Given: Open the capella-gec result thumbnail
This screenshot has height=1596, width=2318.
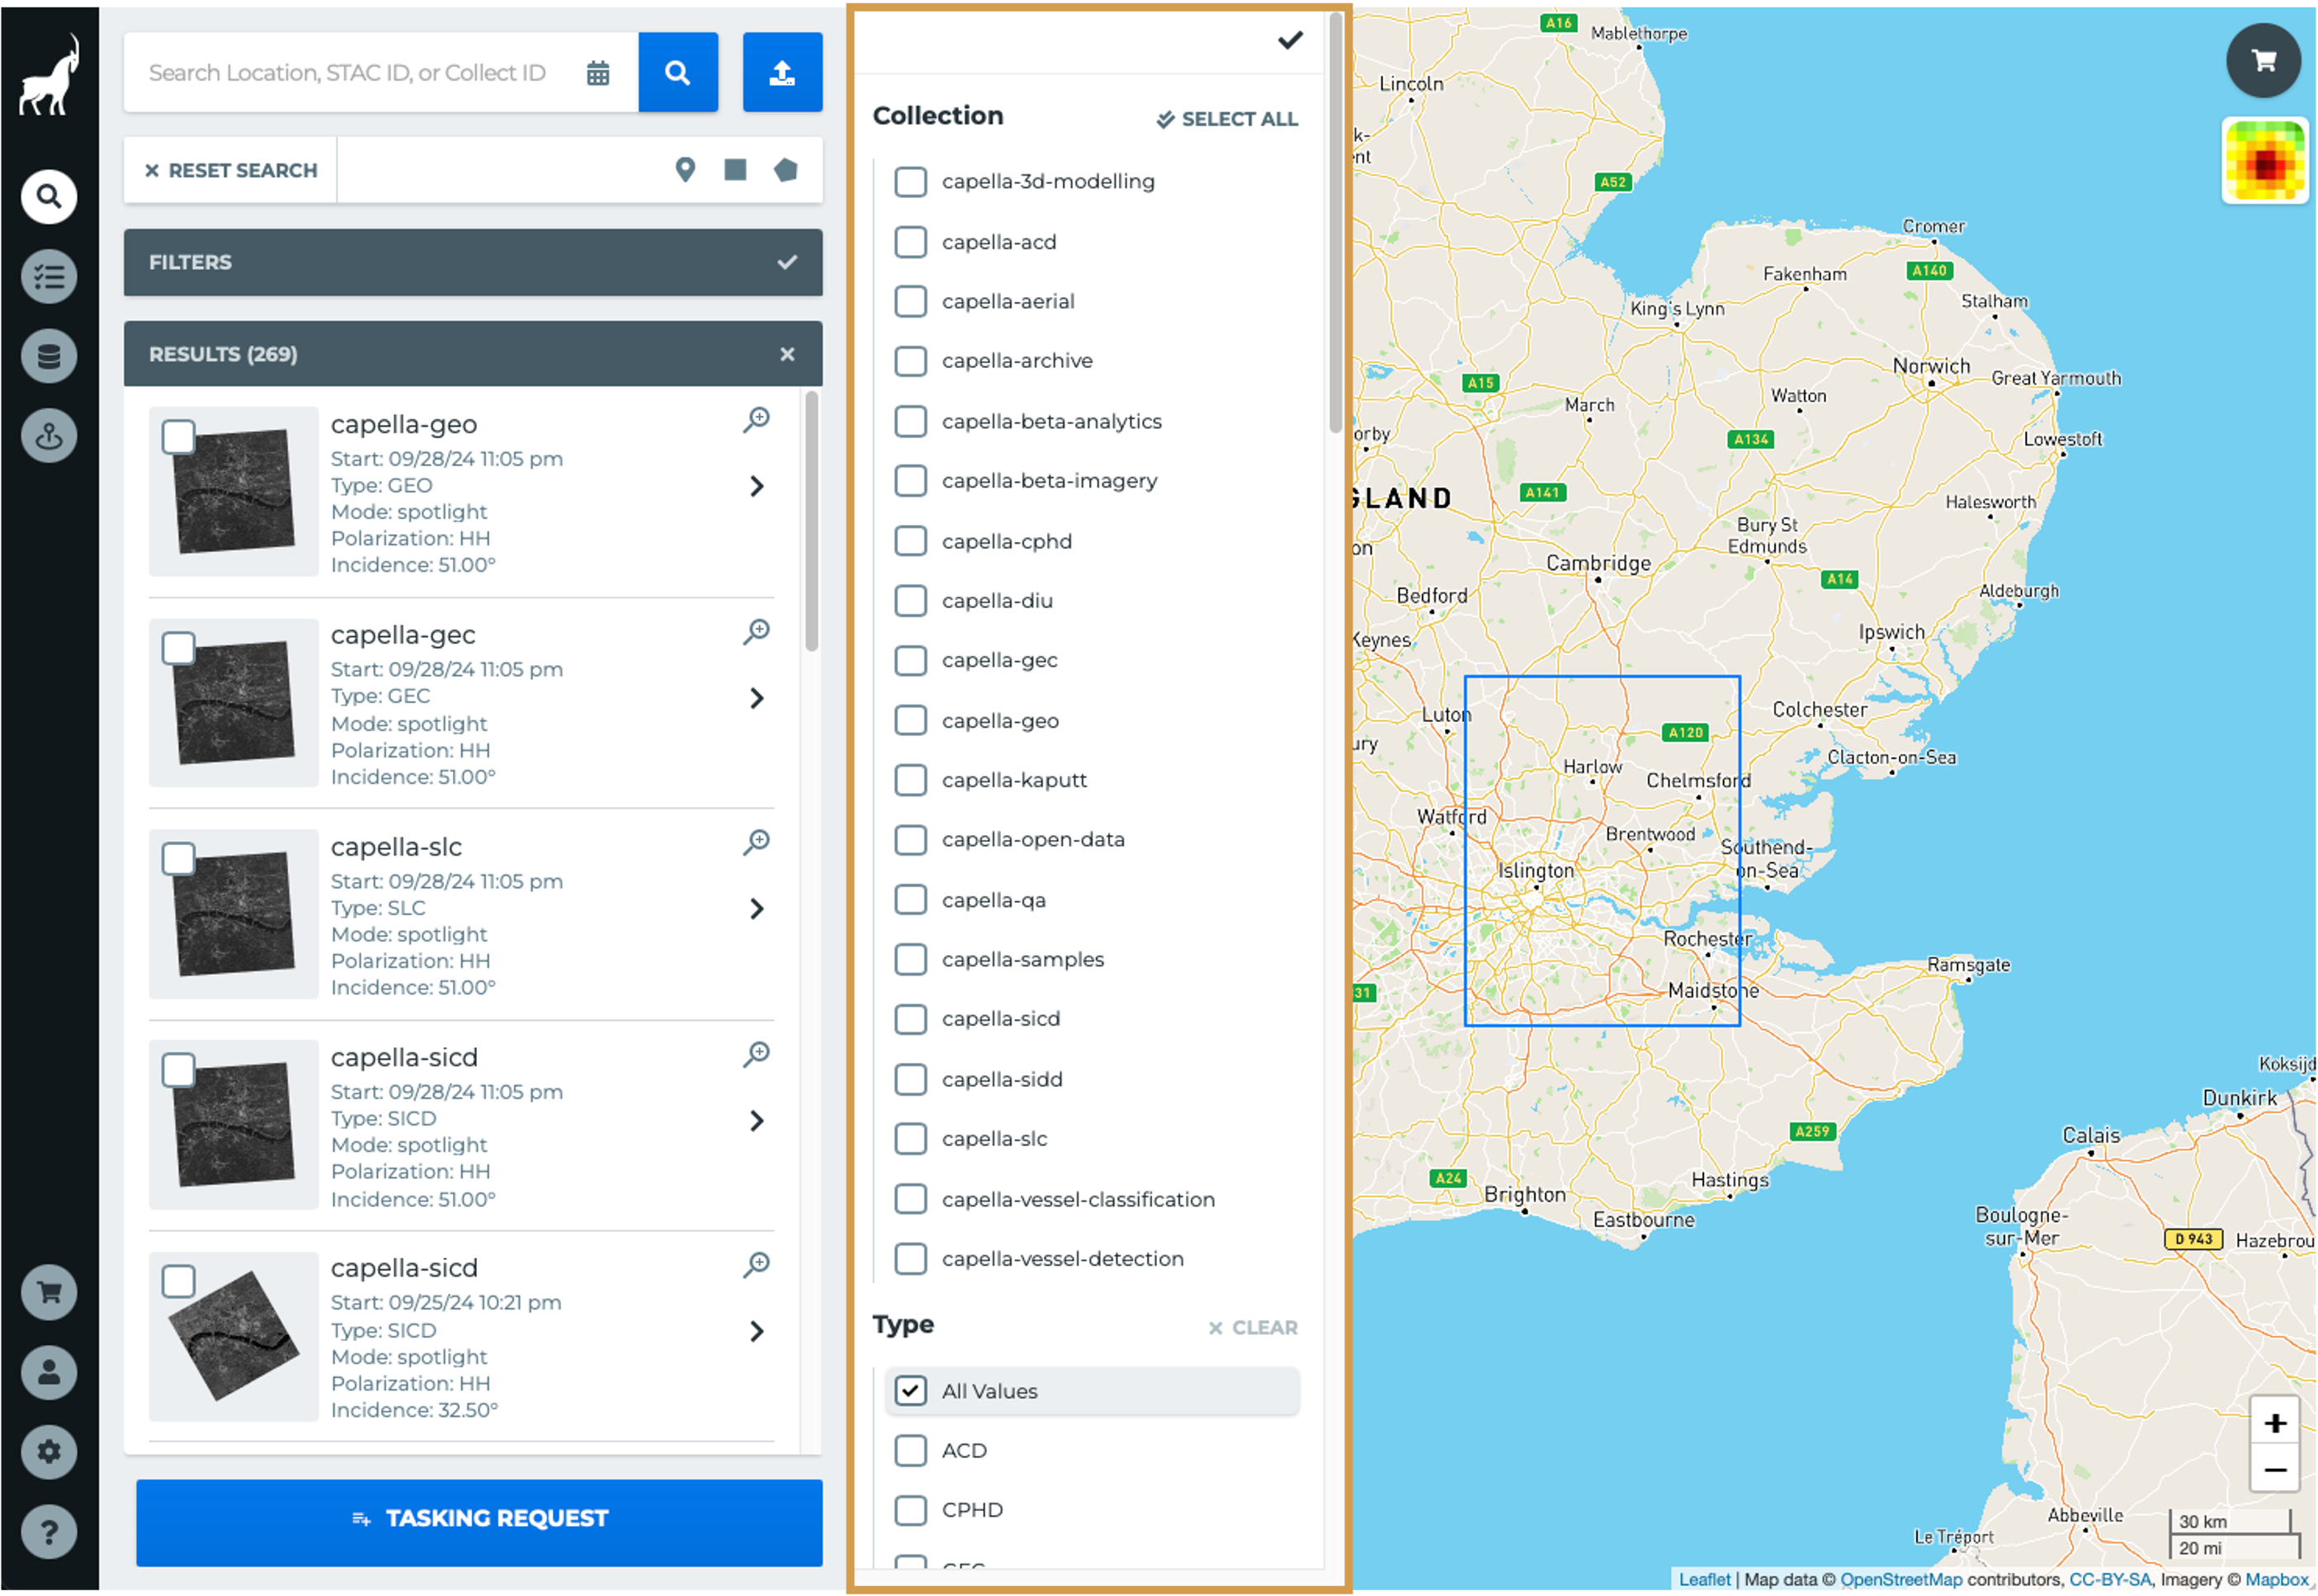Looking at the screenshot, I should pyautogui.click(x=234, y=702).
